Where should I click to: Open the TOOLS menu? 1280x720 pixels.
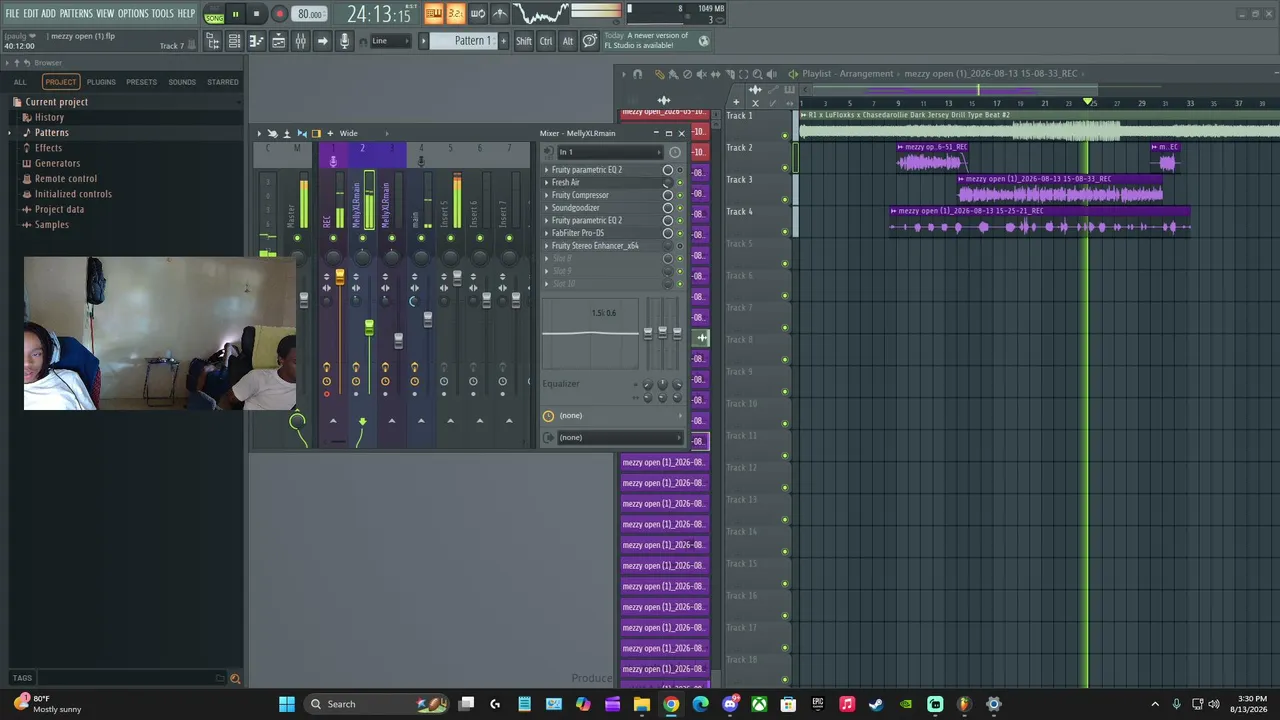pos(163,13)
